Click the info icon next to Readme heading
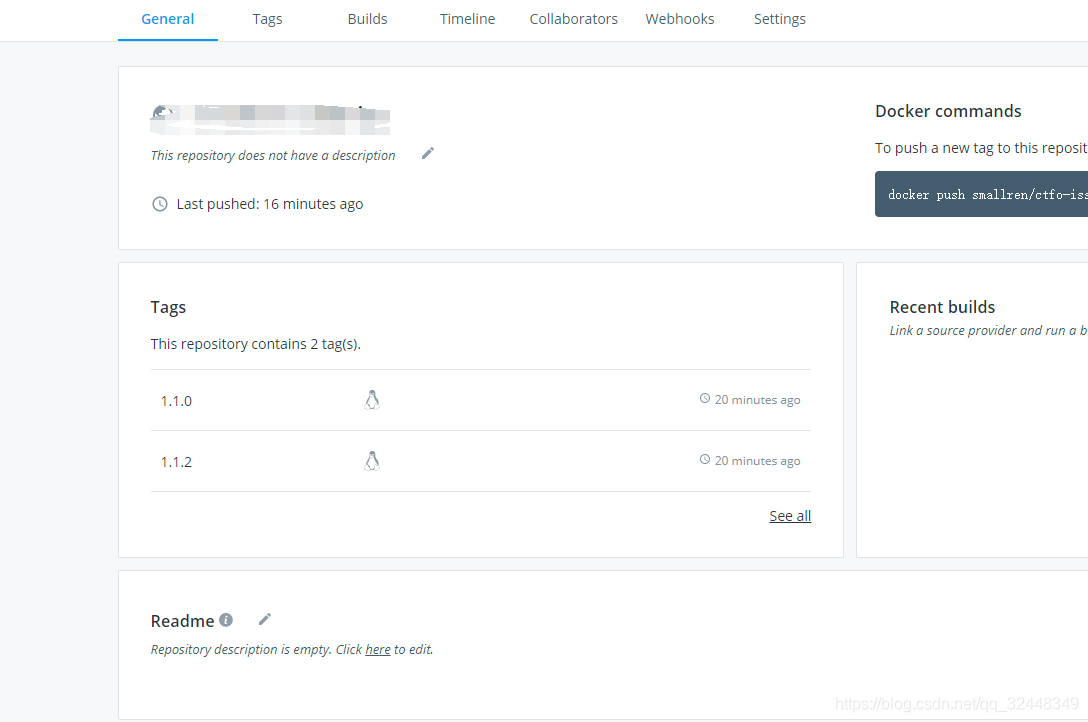The image size is (1088, 722). tap(225, 619)
